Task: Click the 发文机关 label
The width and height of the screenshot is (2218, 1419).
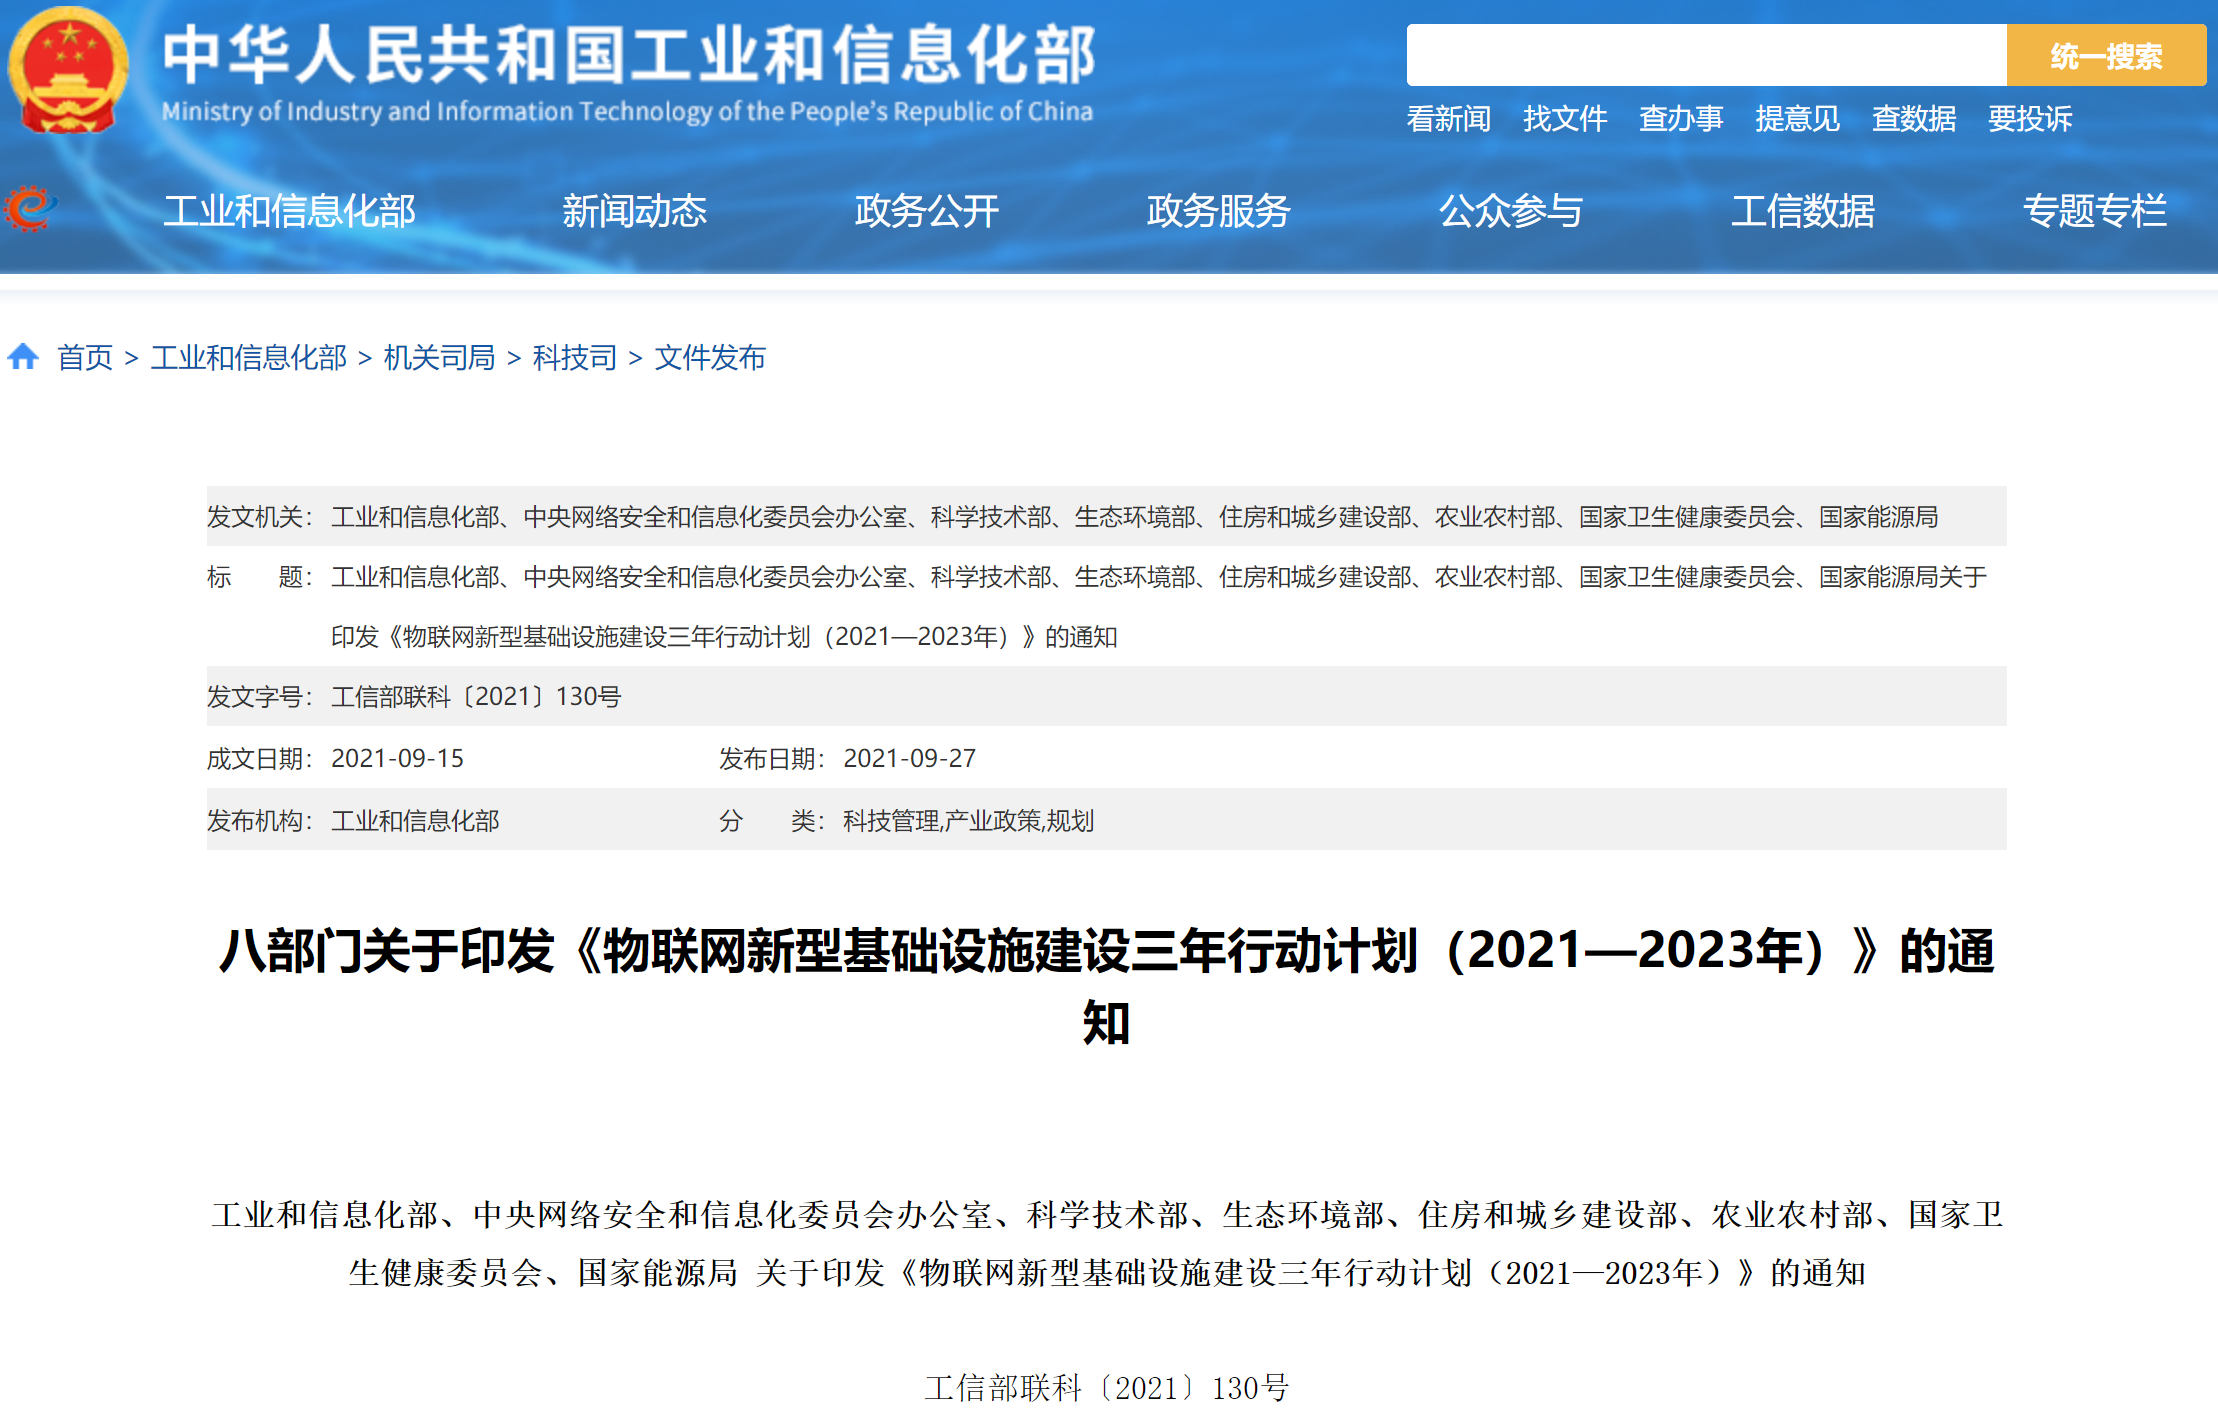Action: click(259, 516)
